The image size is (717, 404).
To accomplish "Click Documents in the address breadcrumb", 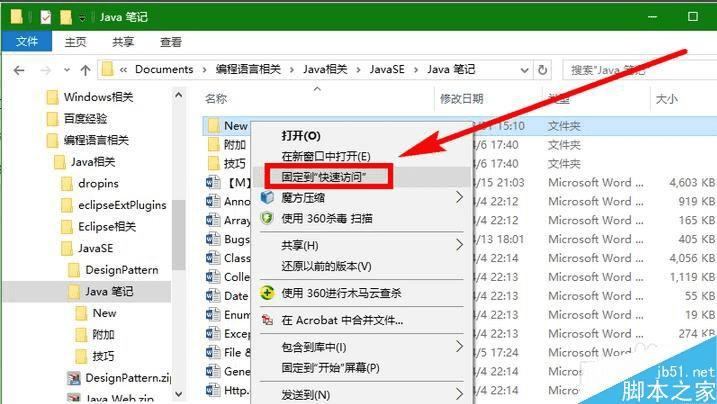I will point(164,69).
